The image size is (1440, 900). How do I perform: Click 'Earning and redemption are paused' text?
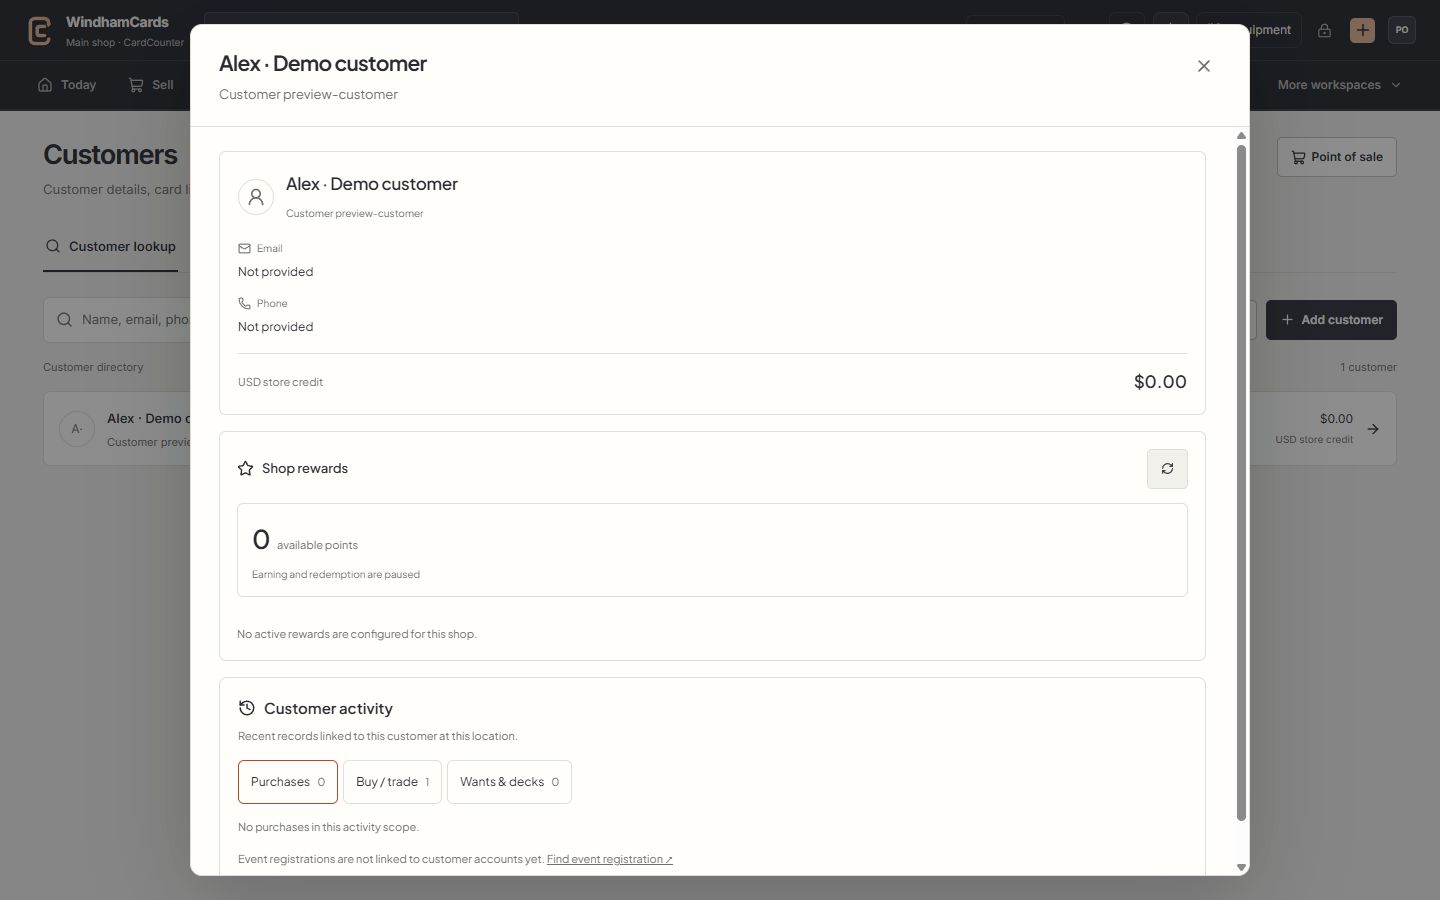pos(336,574)
